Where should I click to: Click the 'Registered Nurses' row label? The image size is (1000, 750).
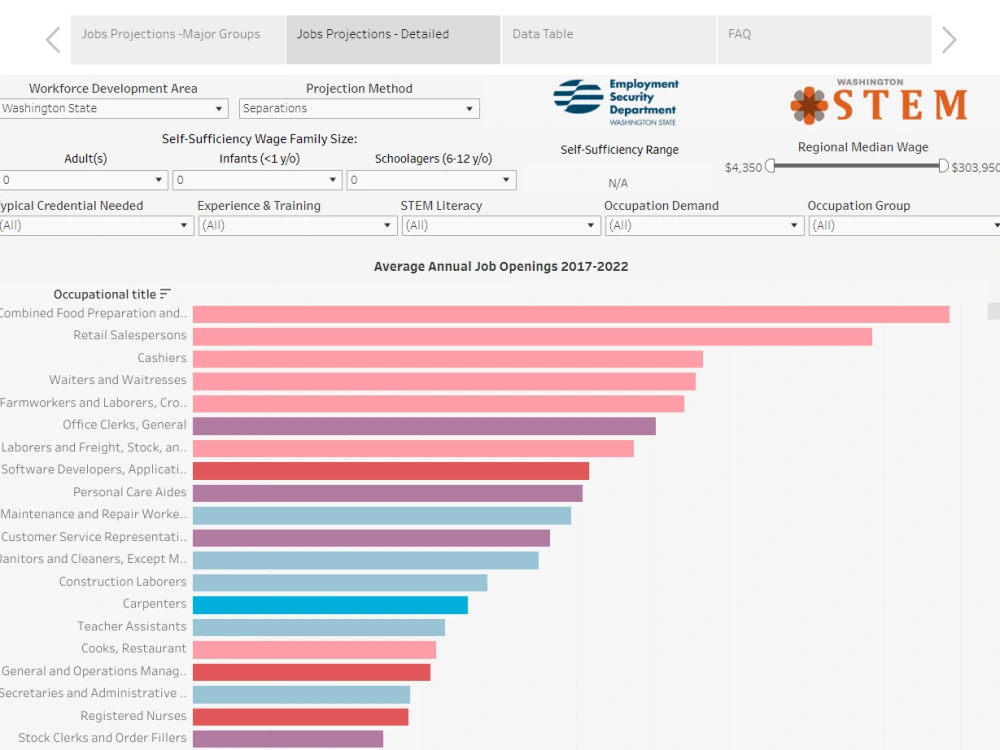(x=133, y=716)
